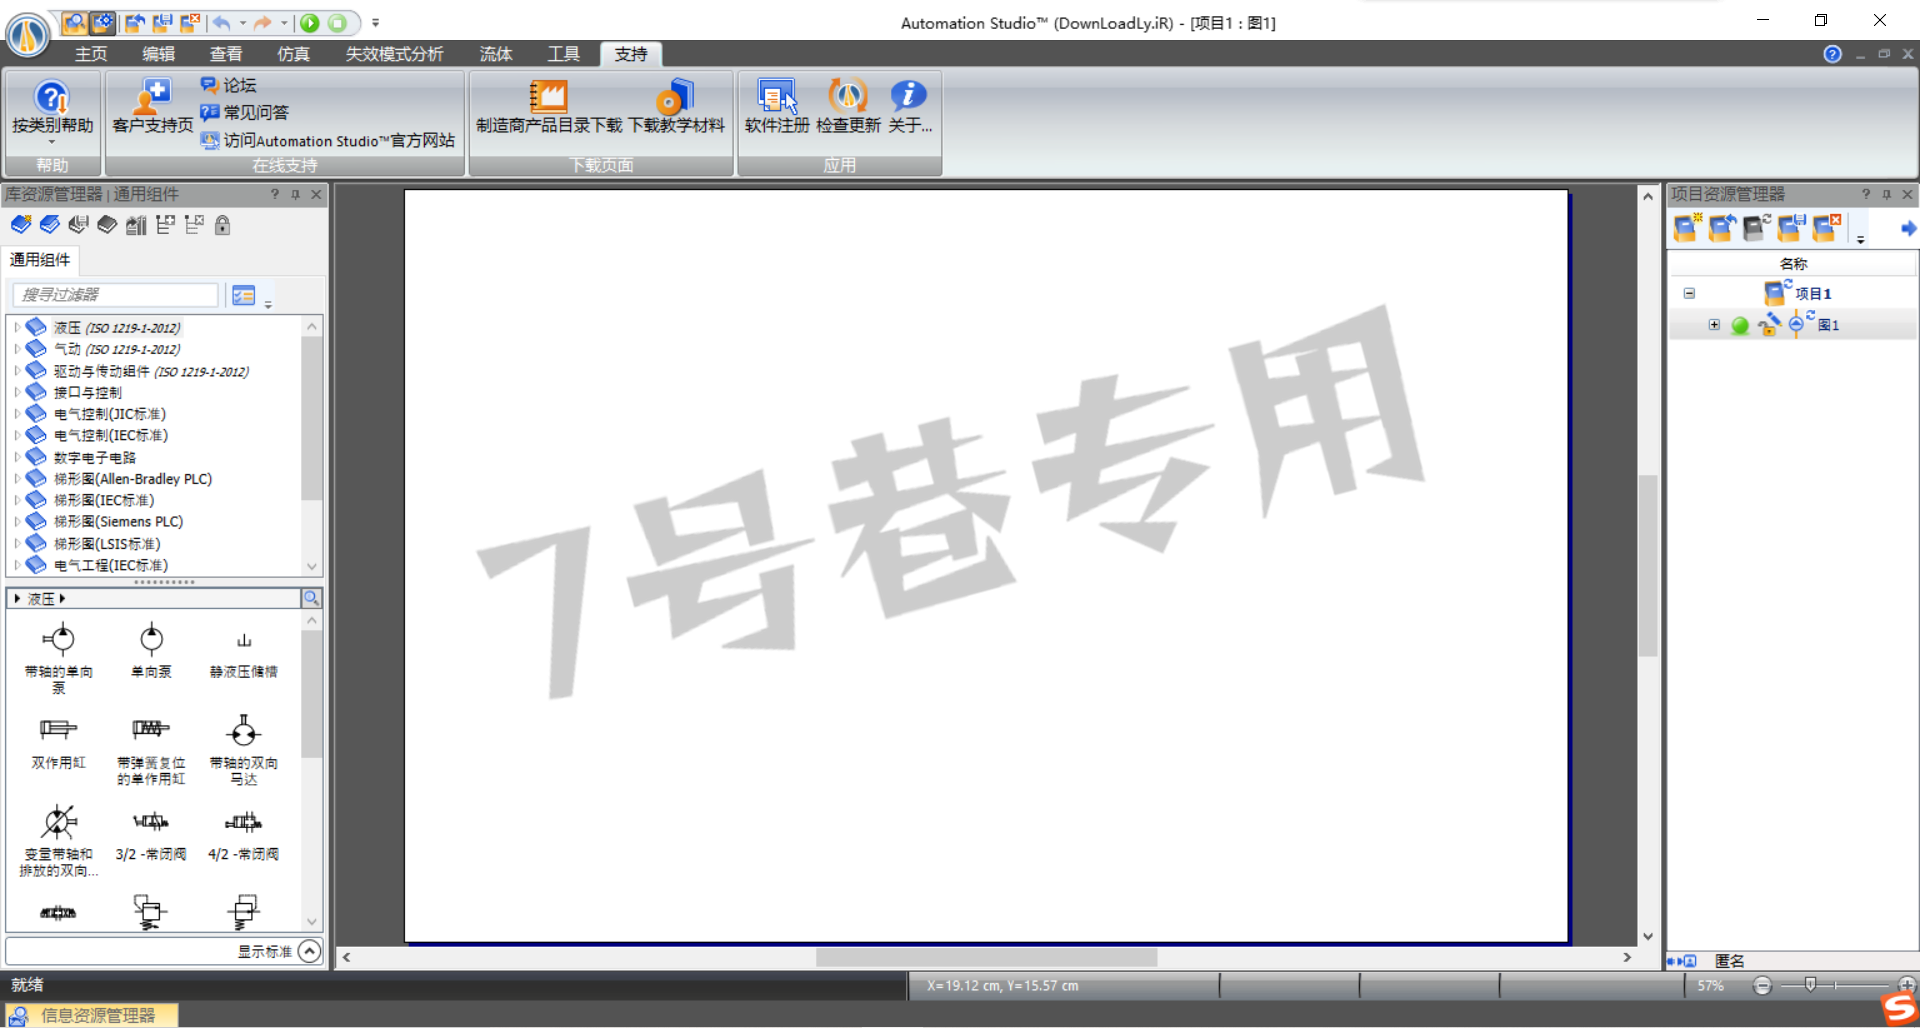Open the 主页 ribbon tab
This screenshot has width=1920, height=1028.
(x=91, y=54)
